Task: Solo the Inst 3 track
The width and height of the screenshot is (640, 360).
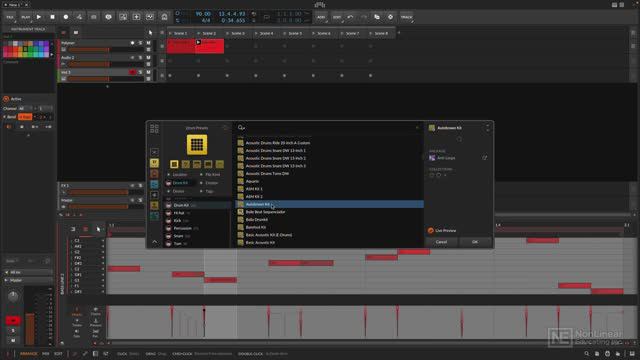Action: (x=140, y=72)
